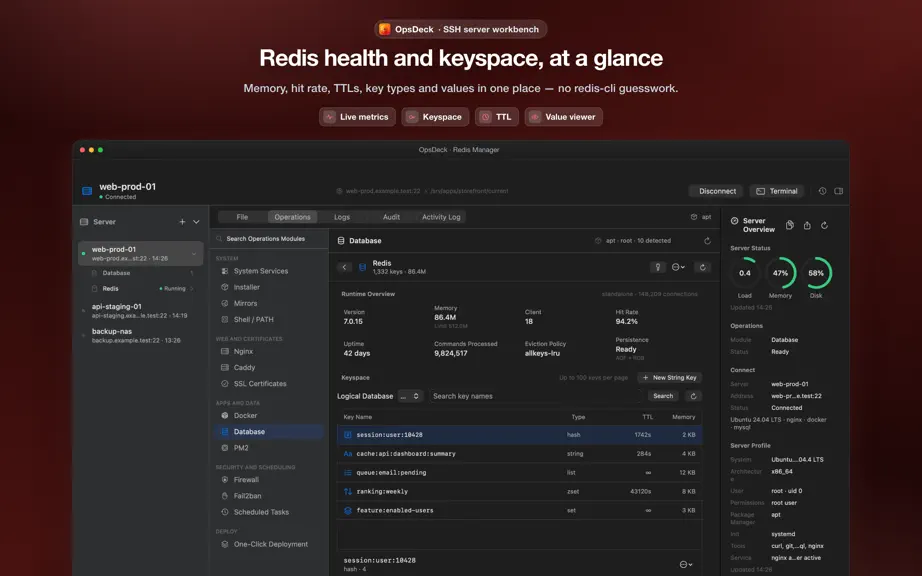Click the TTL pill at top
The image size is (922, 576).
tap(497, 117)
